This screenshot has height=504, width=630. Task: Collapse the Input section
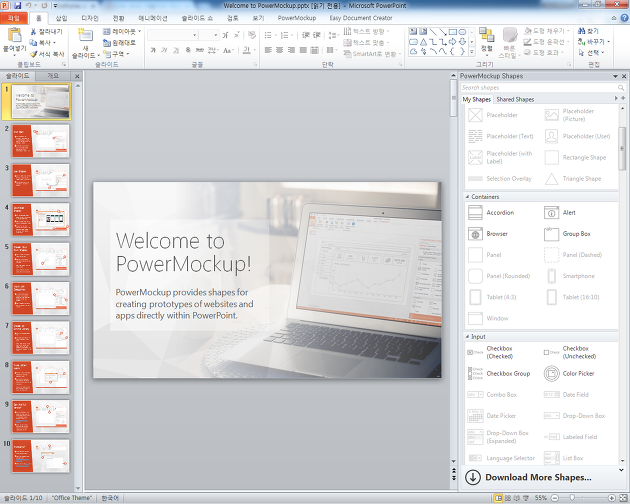click(467, 336)
